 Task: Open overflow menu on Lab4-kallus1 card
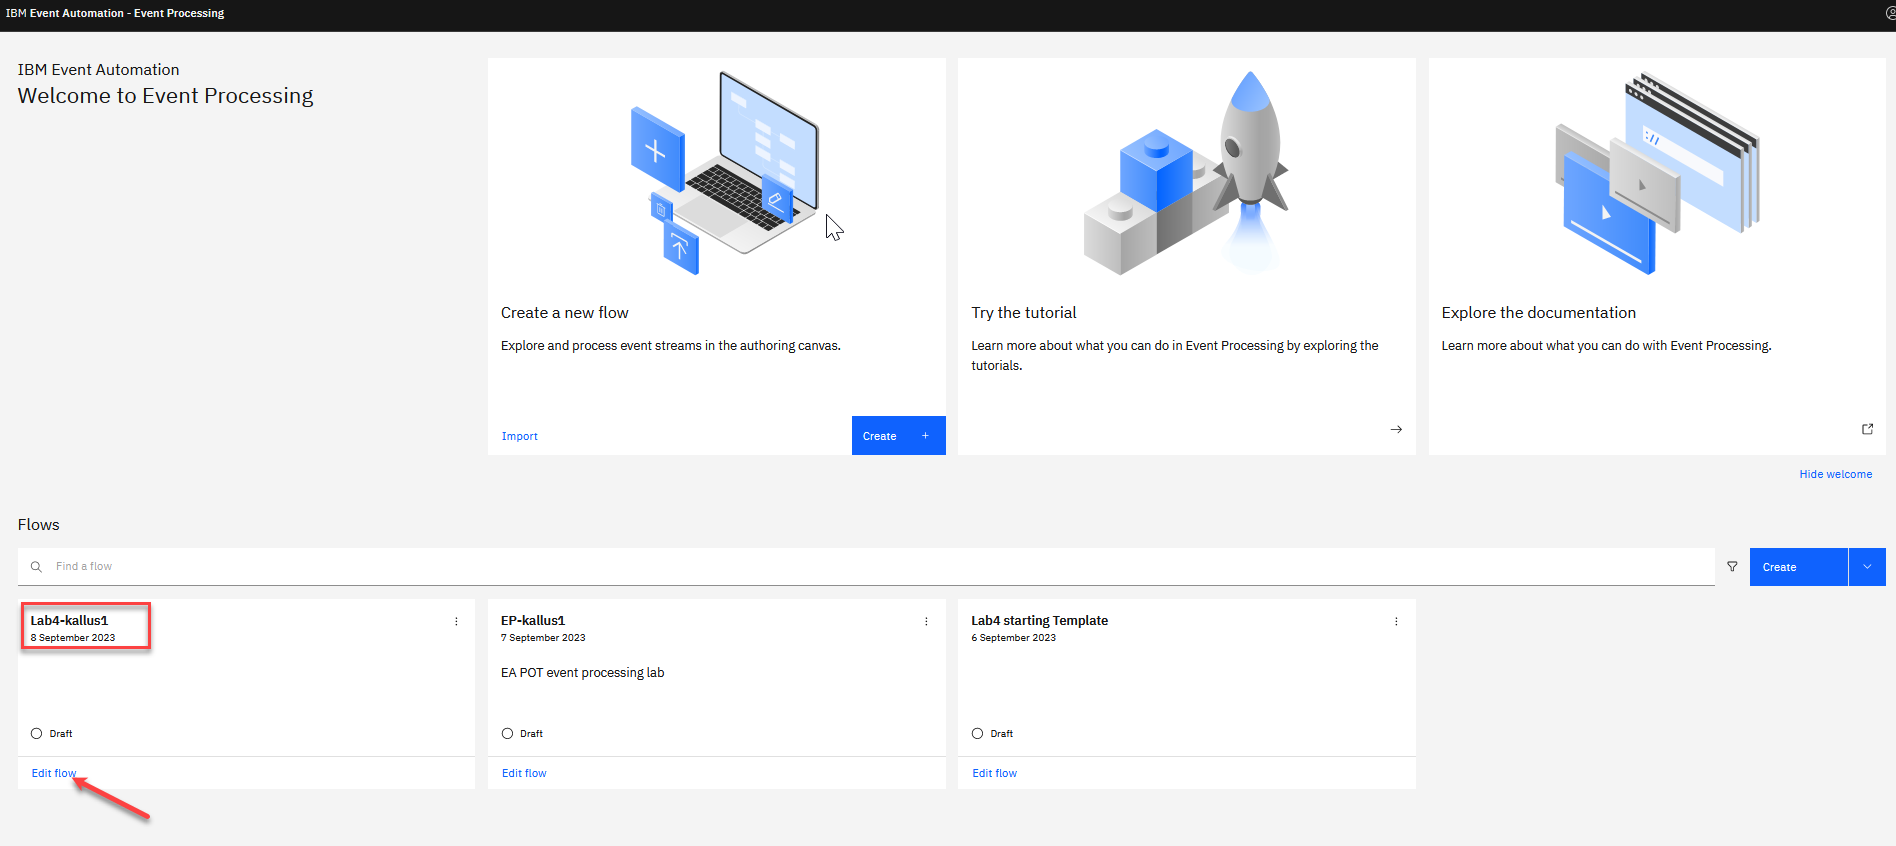456,621
